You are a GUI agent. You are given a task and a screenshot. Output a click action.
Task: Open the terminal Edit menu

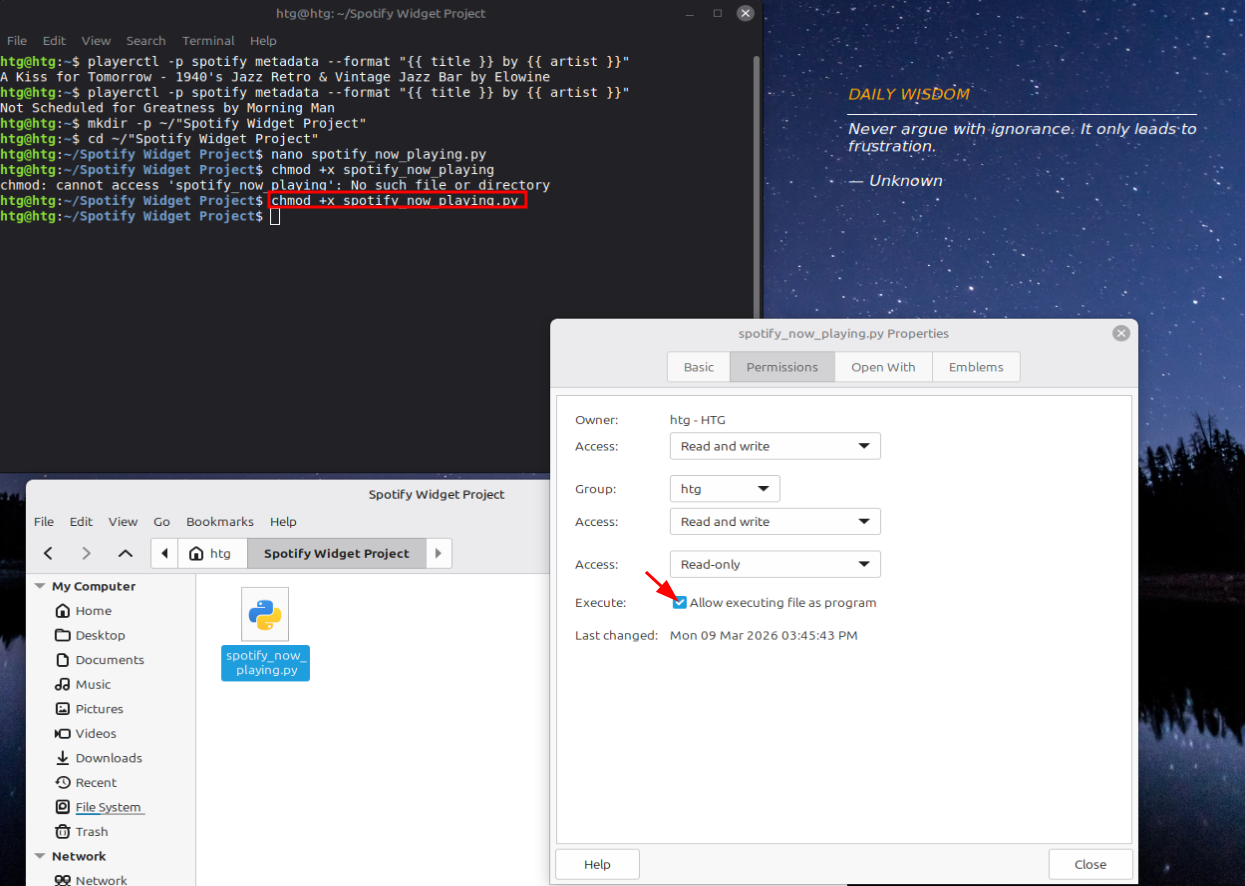pos(54,41)
